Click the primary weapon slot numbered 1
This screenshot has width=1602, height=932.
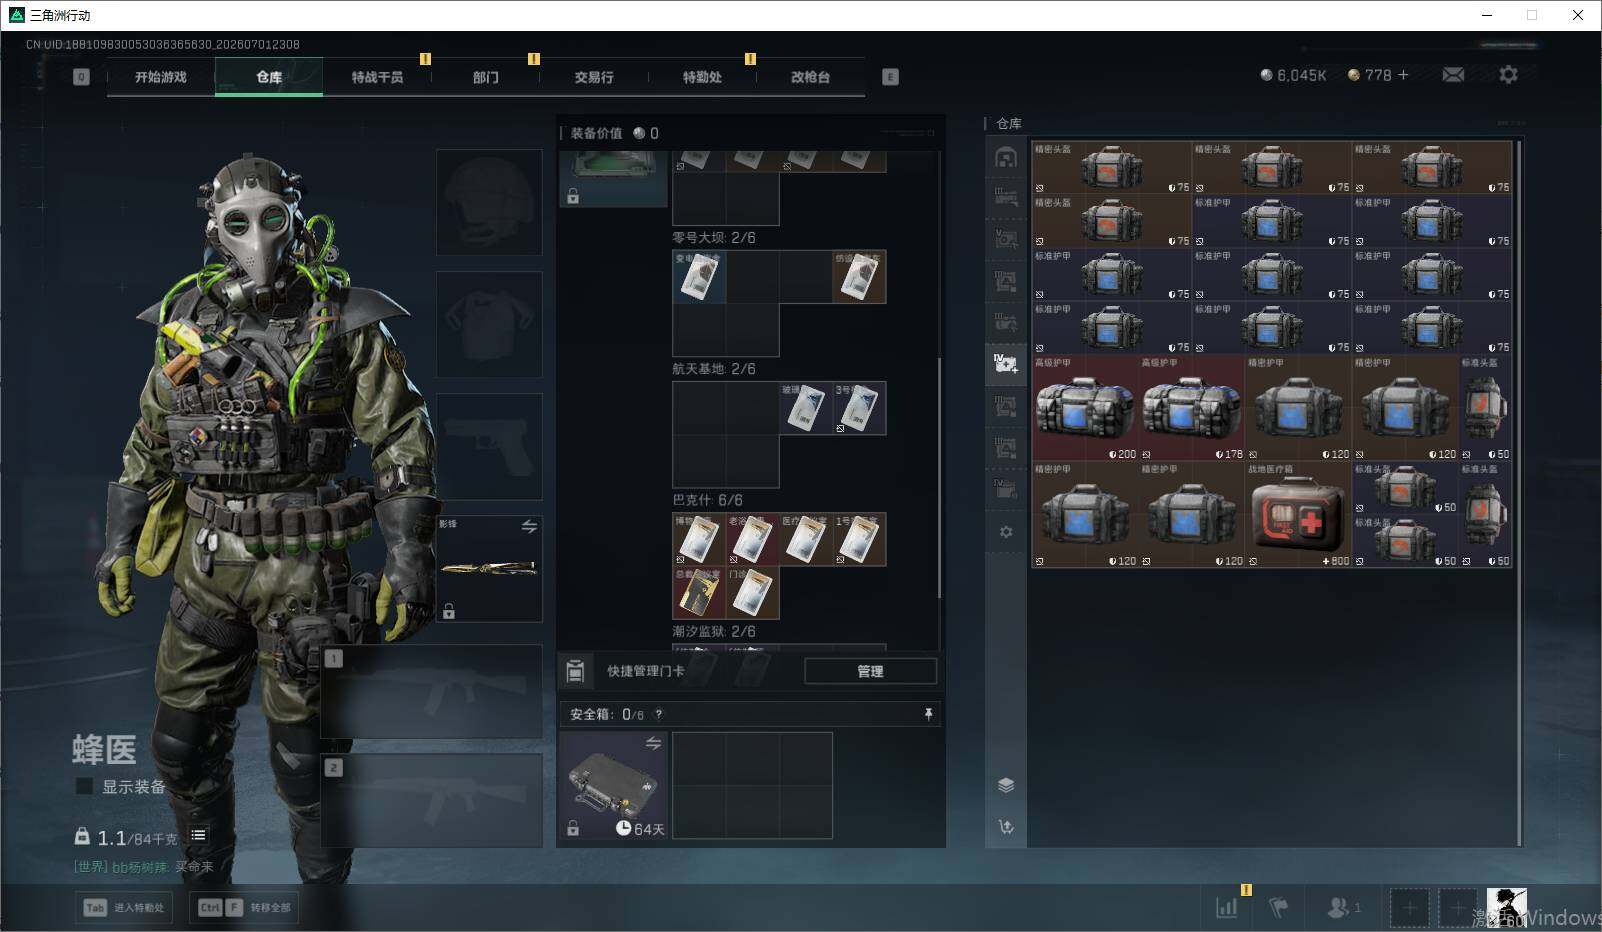tap(431, 691)
